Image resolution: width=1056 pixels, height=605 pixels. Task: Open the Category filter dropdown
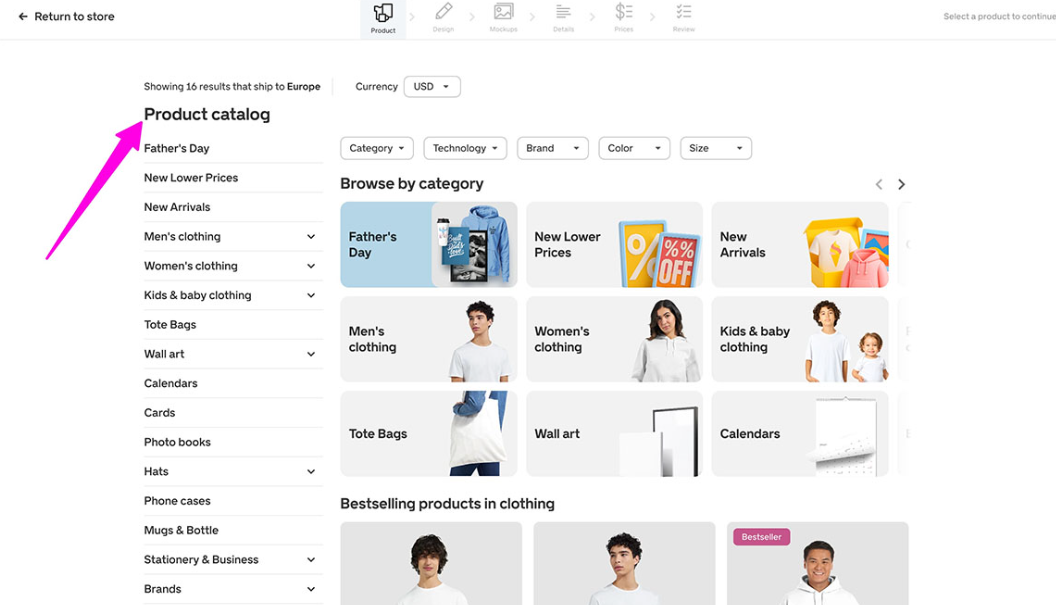click(377, 148)
